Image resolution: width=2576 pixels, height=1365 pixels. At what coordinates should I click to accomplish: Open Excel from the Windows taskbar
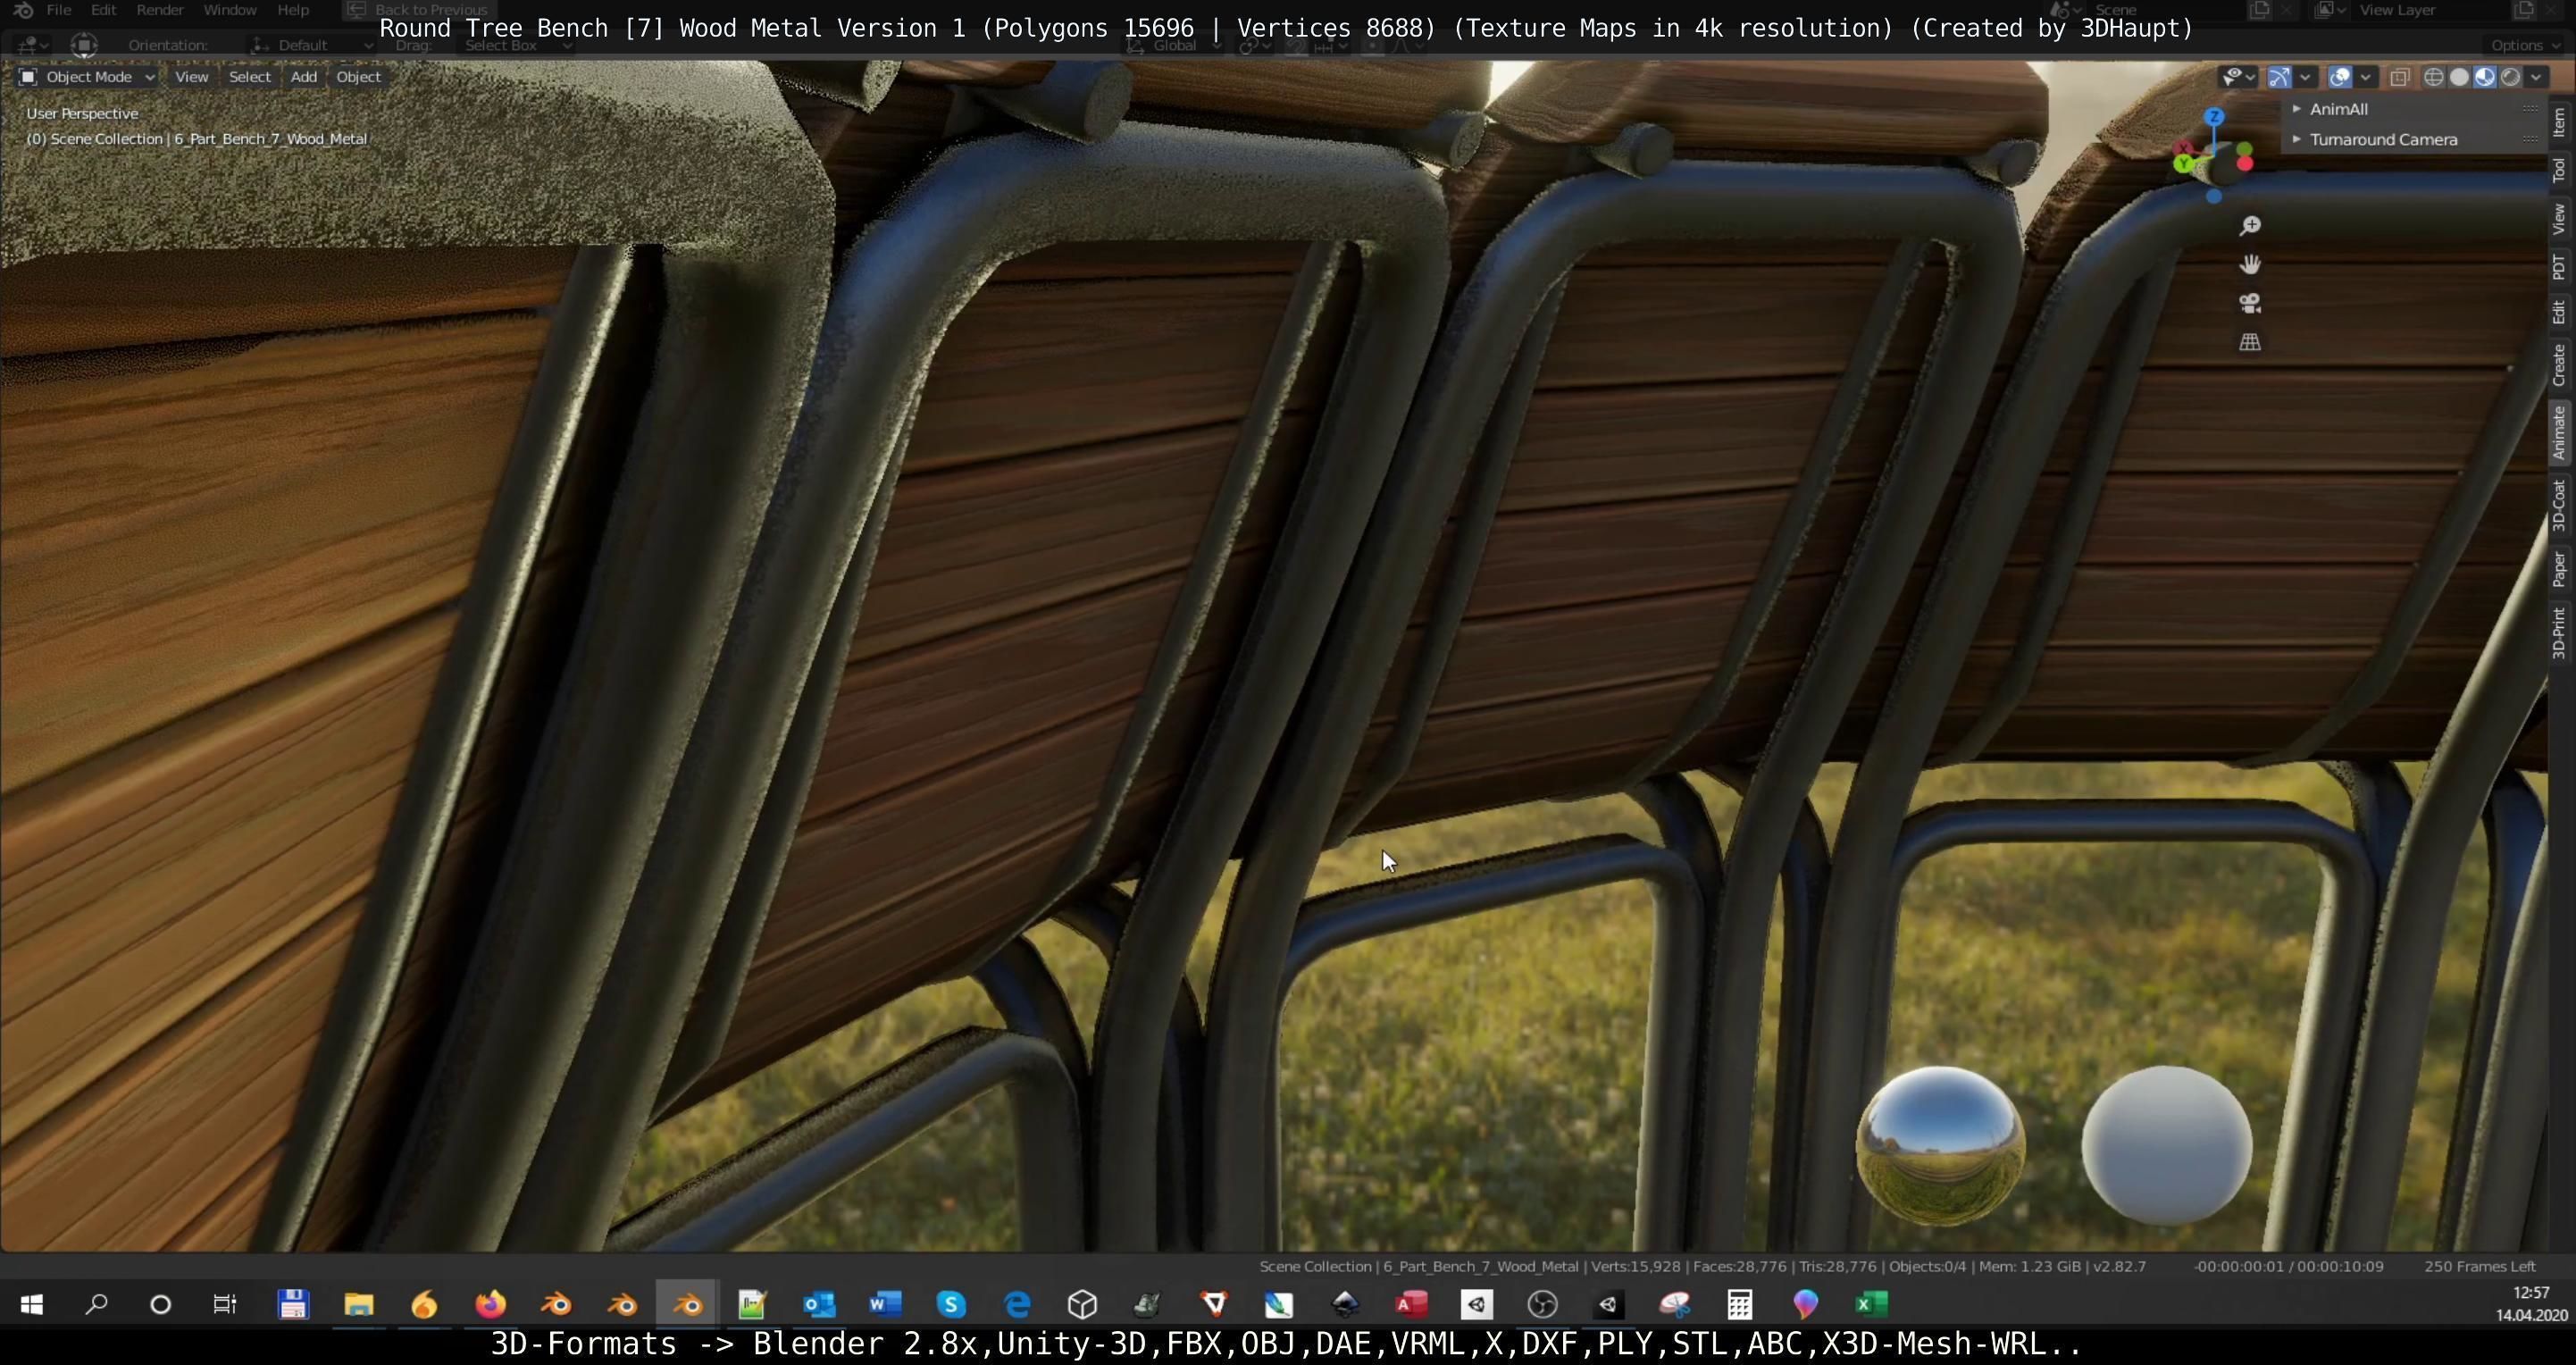[1871, 1304]
